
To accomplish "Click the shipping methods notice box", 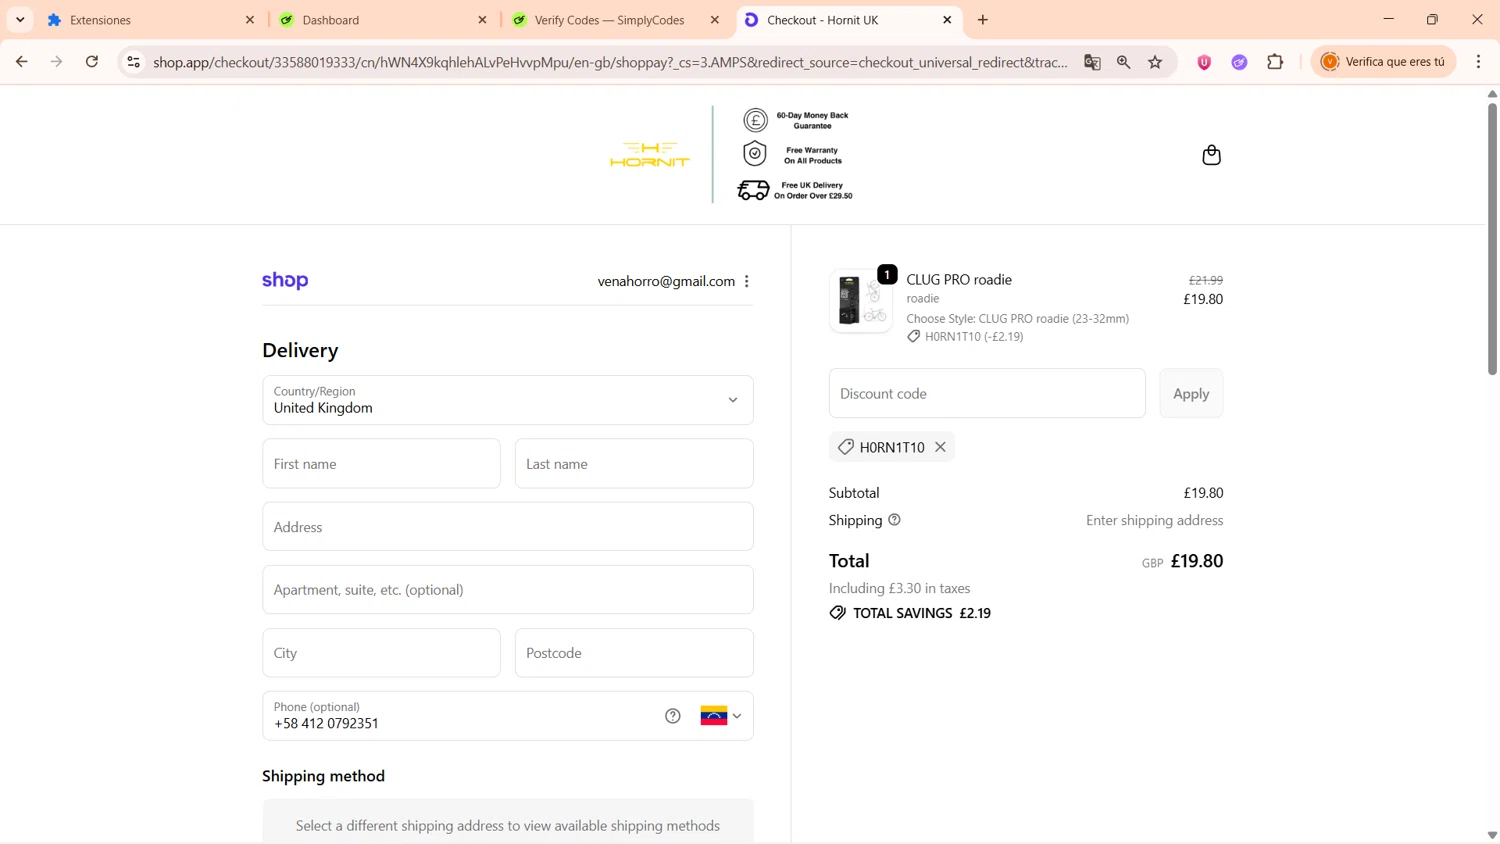I will pyautogui.click(x=508, y=822).
